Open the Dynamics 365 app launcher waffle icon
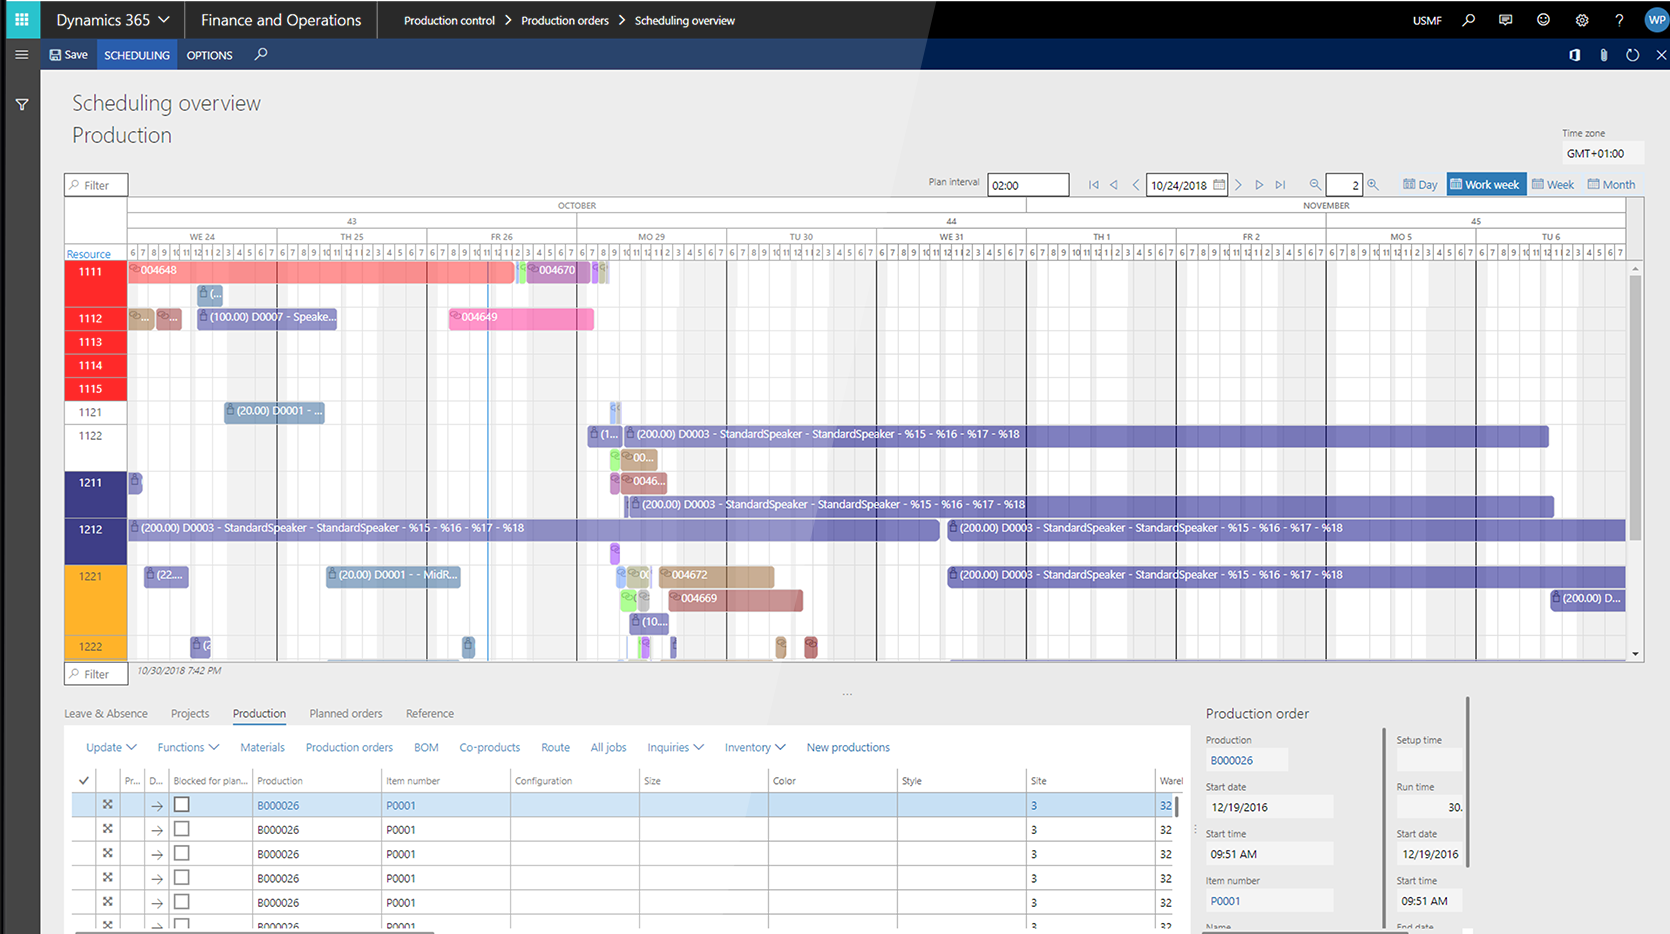This screenshot has width=1670, height=934. [21, 19]
